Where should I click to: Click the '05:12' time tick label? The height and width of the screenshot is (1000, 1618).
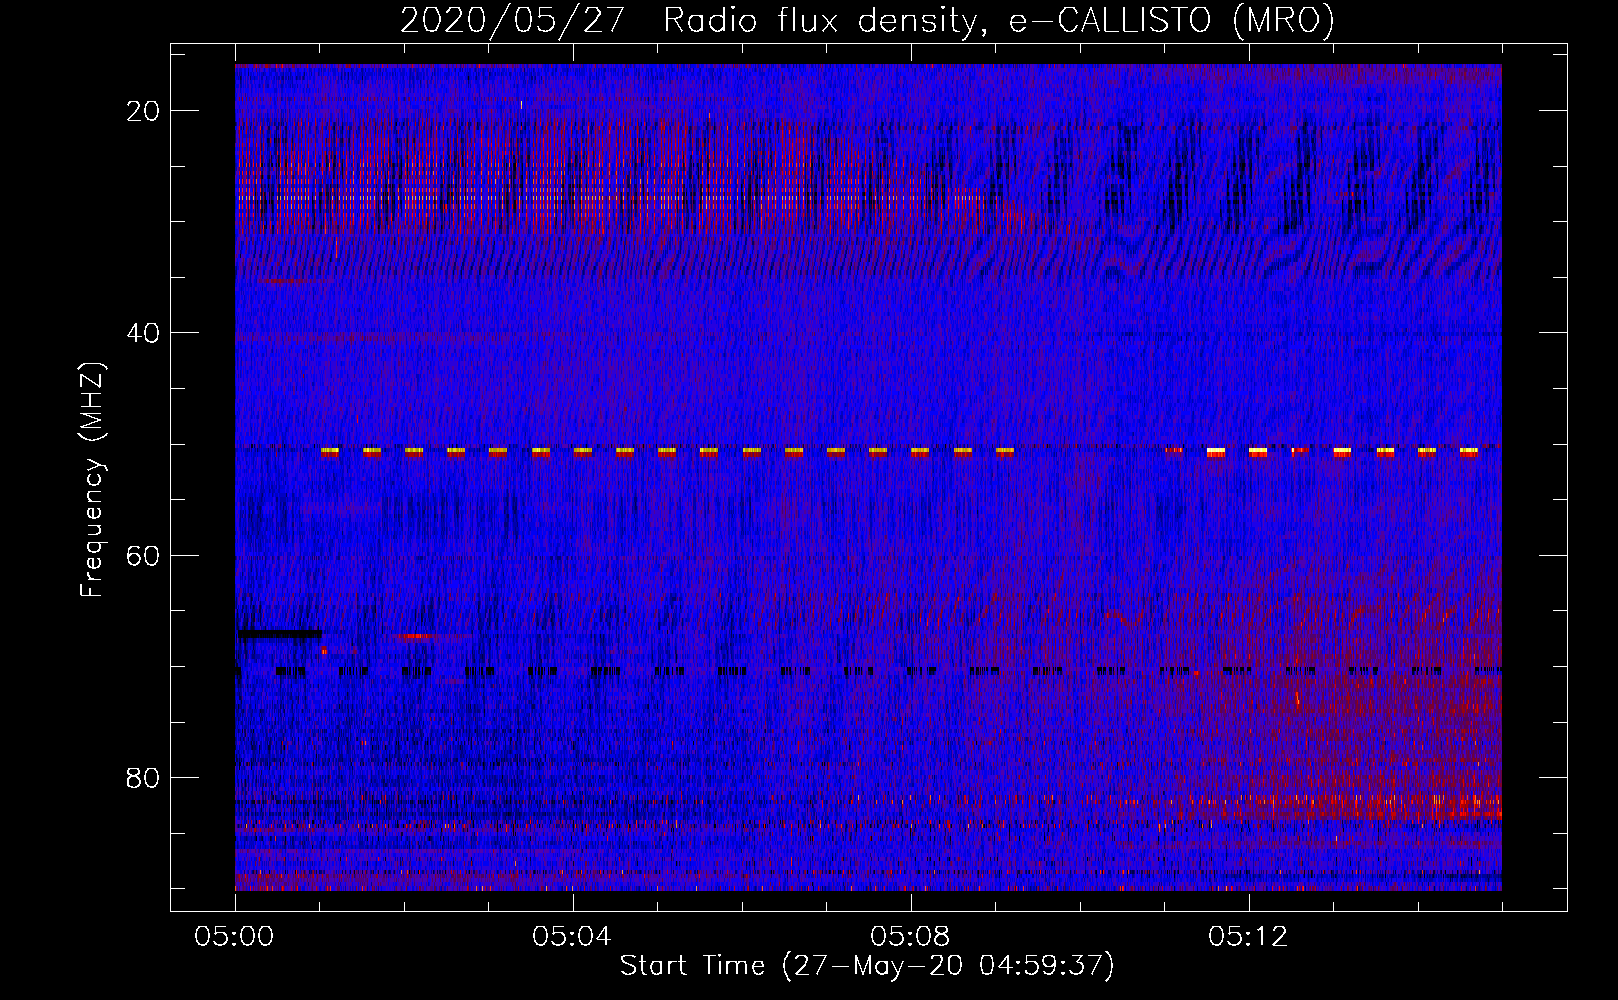point(1248,937)
